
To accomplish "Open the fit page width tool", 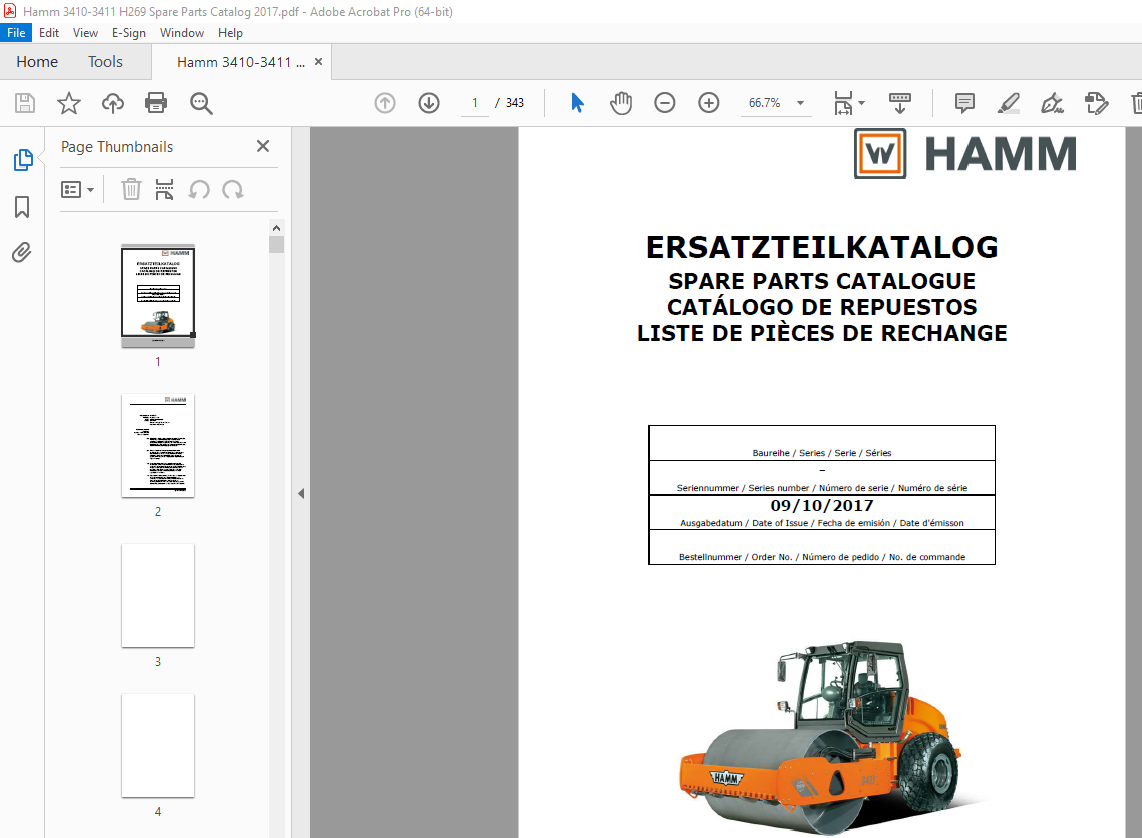I will pos(843,103).
